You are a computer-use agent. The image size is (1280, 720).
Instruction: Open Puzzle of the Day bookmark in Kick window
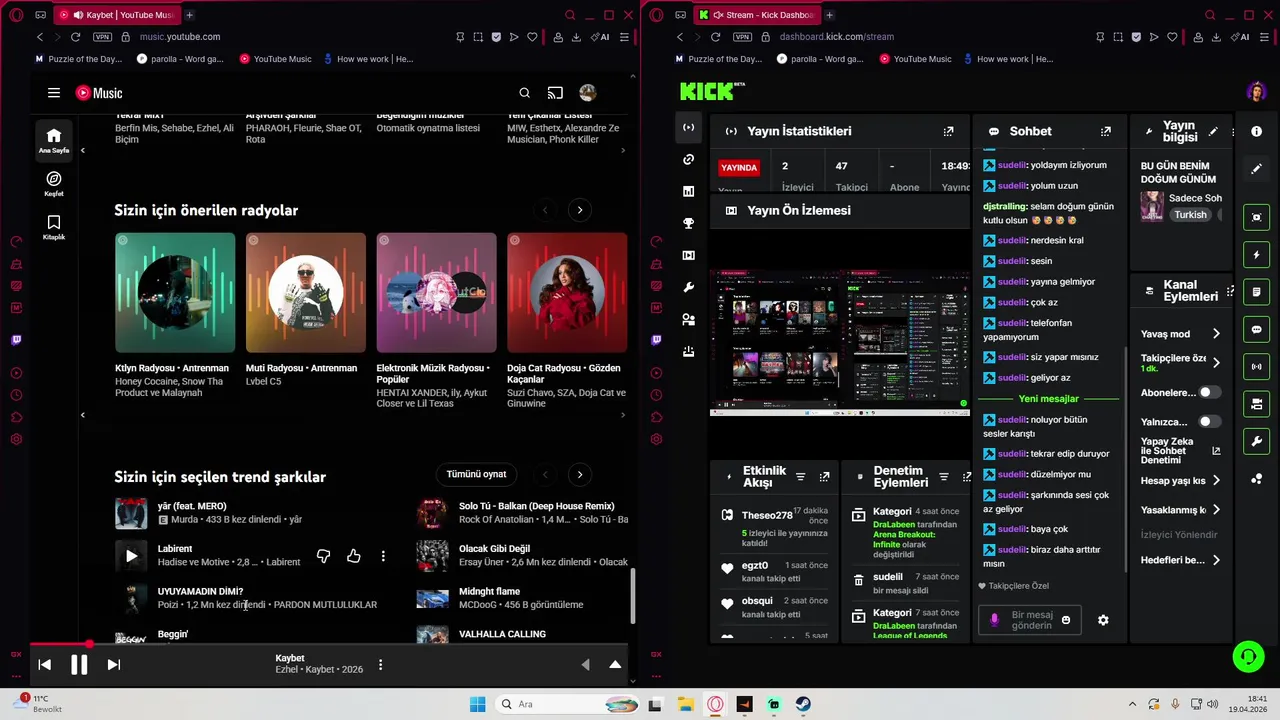(718, 59)
